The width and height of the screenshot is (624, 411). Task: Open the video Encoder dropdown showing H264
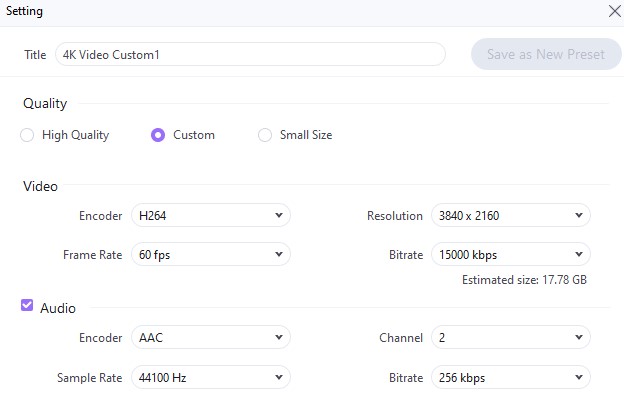tap(210, 215)
